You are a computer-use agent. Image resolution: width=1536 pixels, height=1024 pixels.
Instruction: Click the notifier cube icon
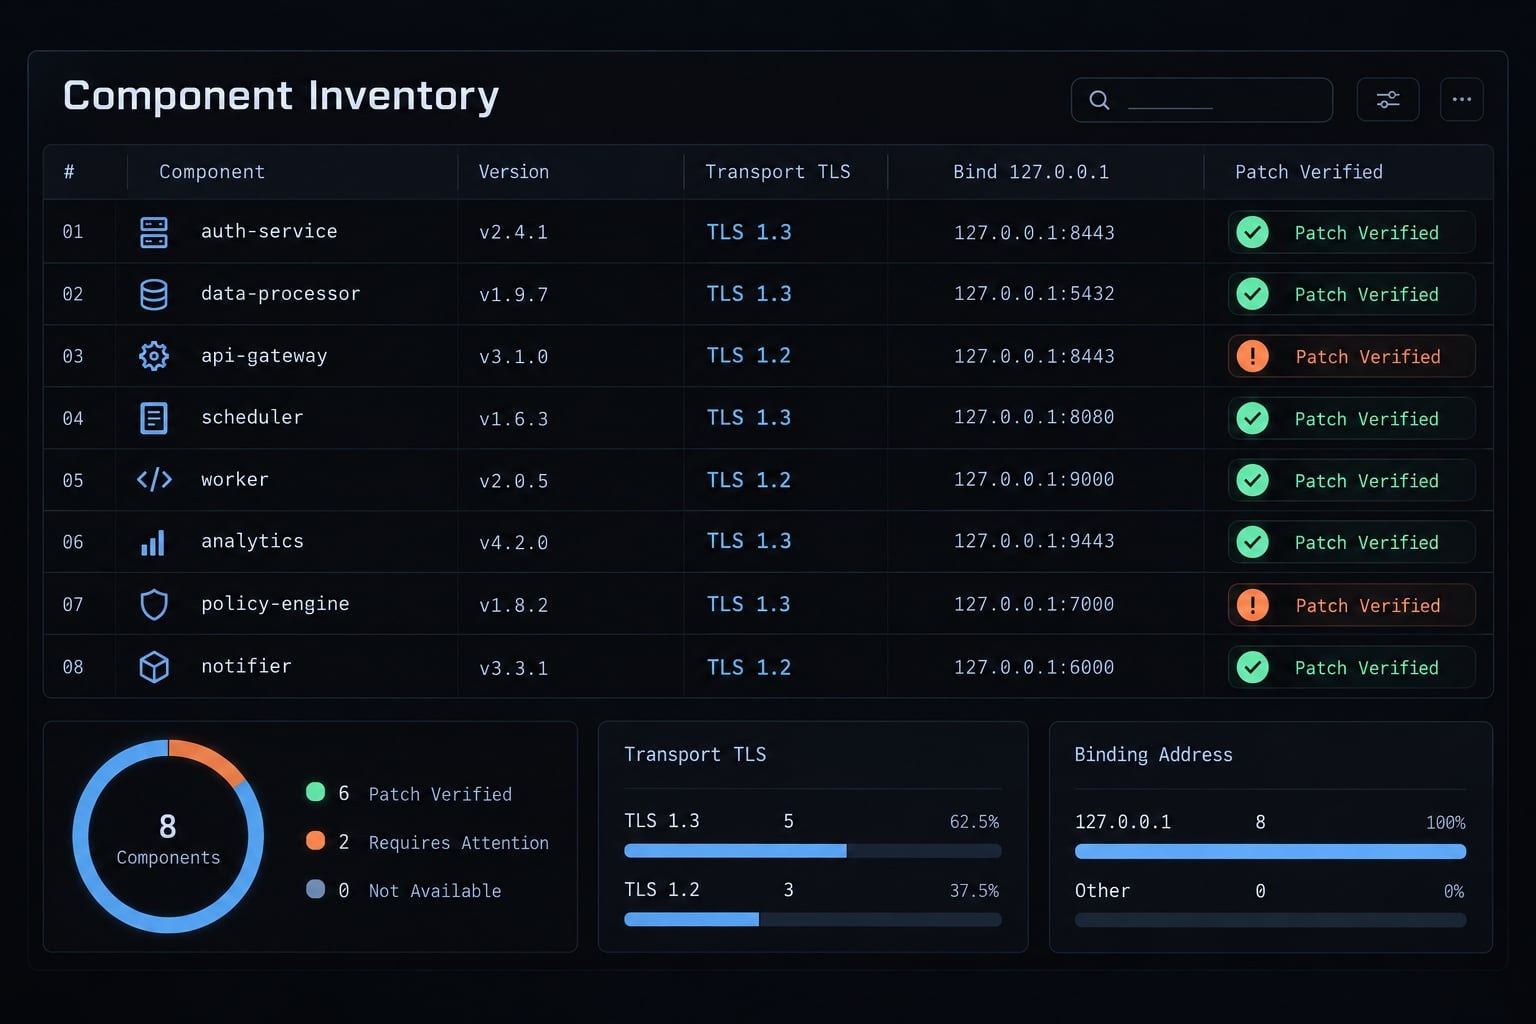pyautogui.click(x=154, y=667)
